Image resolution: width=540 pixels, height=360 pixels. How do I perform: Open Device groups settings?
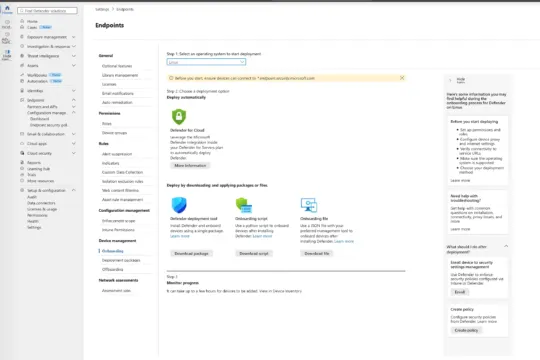coord(114,133)
